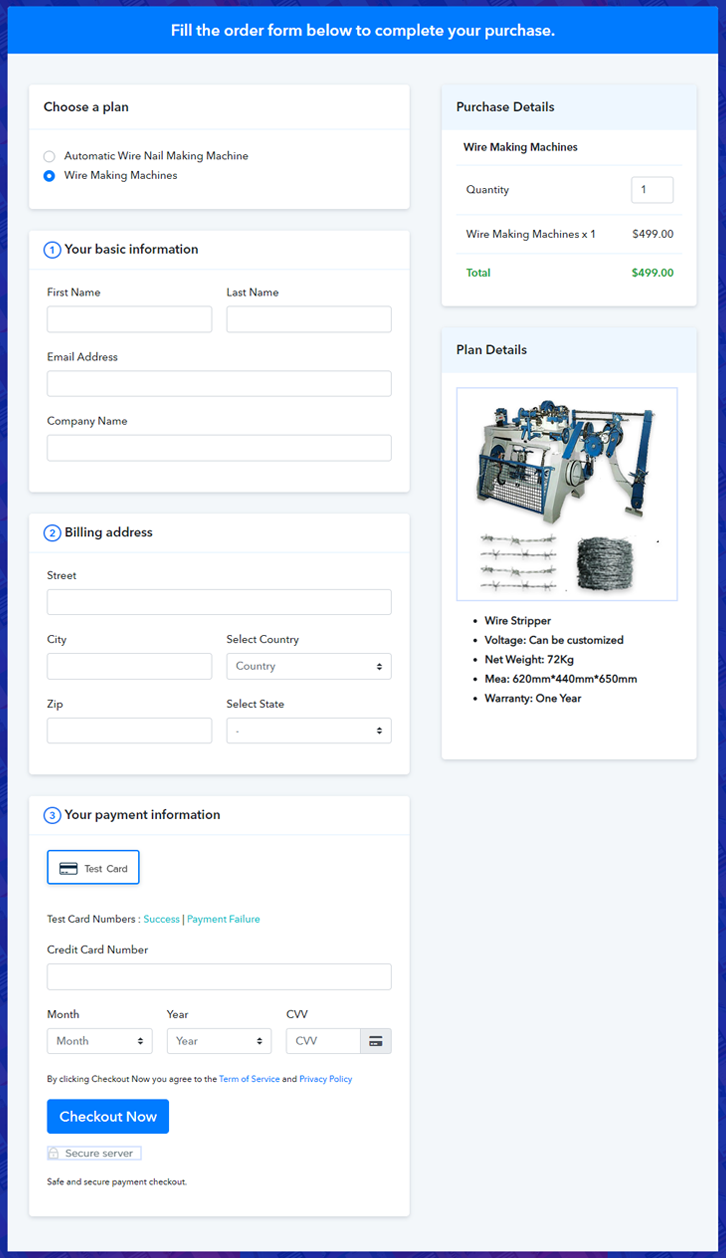Click the step 1 circle icon by basic information
Viewport: 726px width, 1258px height.
tap(52, 250)
